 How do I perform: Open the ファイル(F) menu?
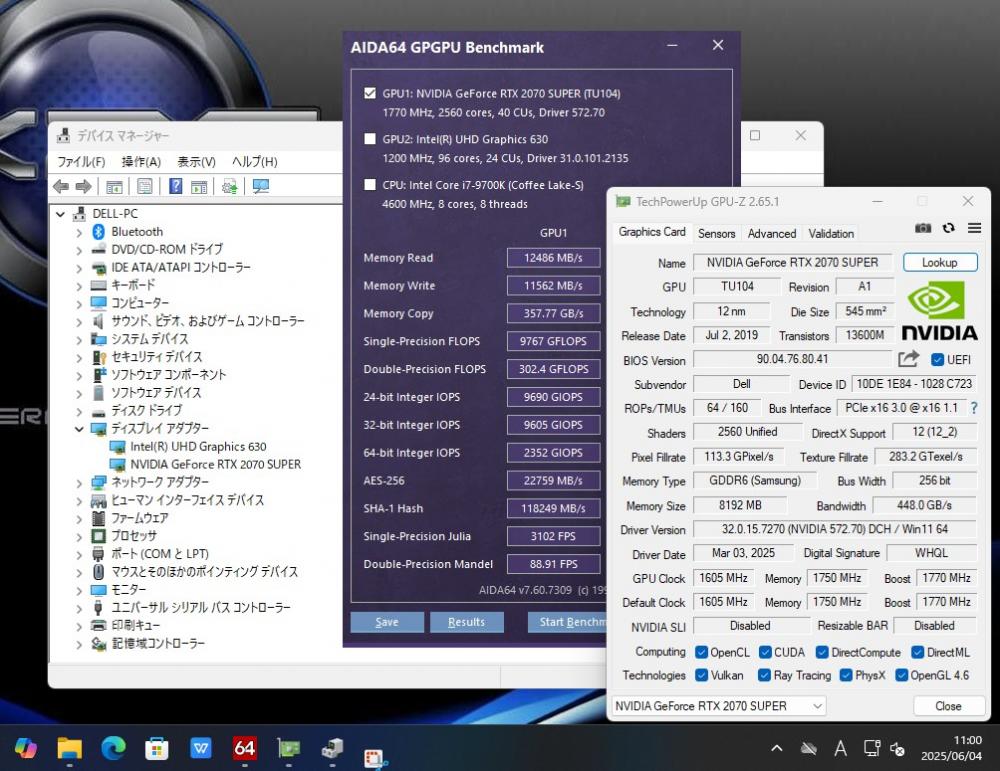tap(81, 161)
